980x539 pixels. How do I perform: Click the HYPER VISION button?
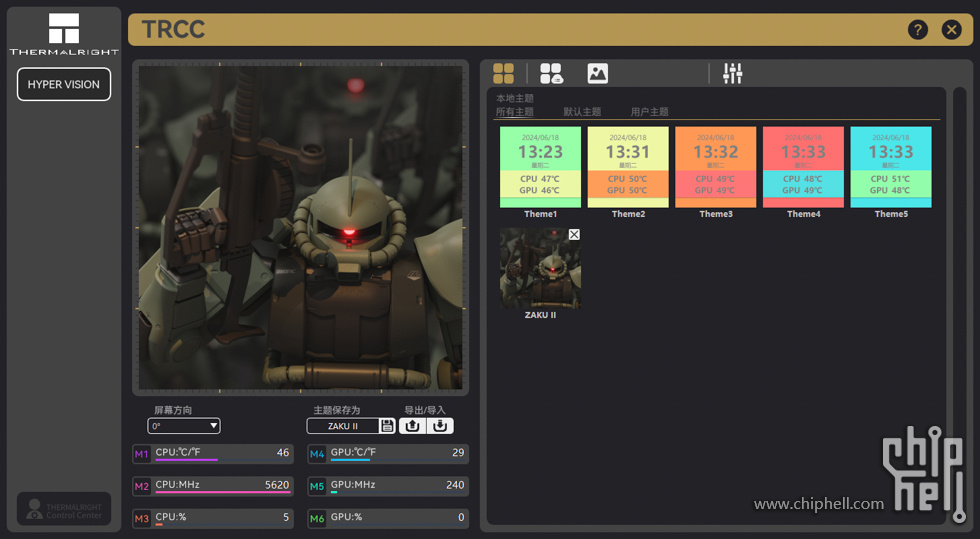[64, 84]
